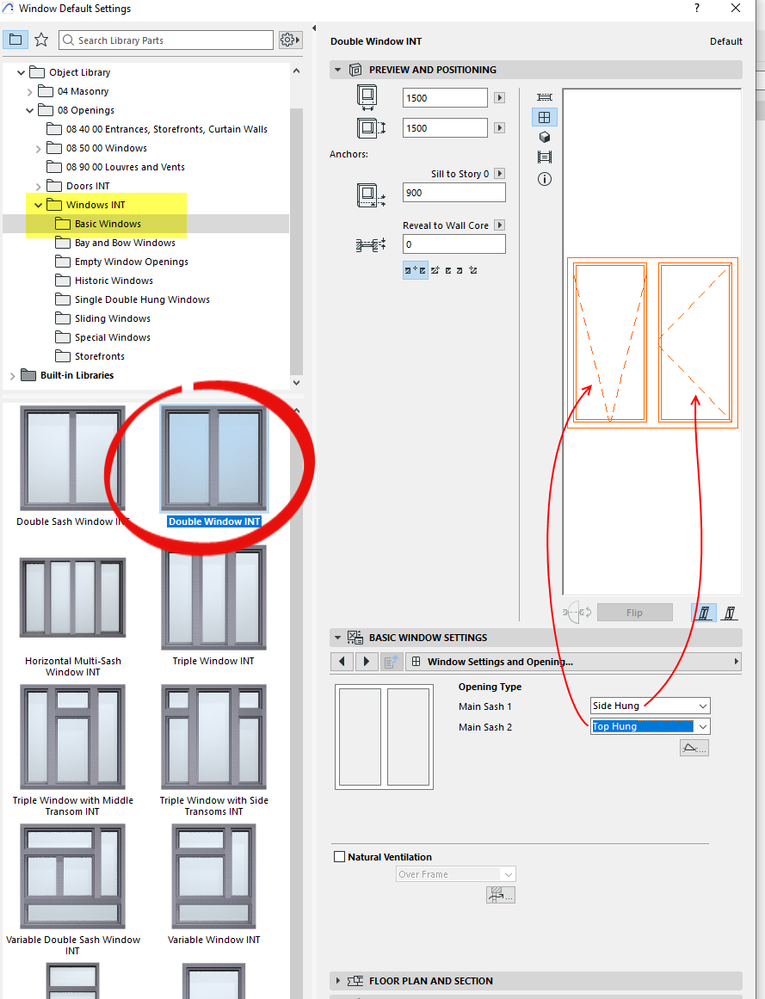The image size is (765, 999).
Task: Select the Historic Windows folder
Action: [x=113, y=280]
